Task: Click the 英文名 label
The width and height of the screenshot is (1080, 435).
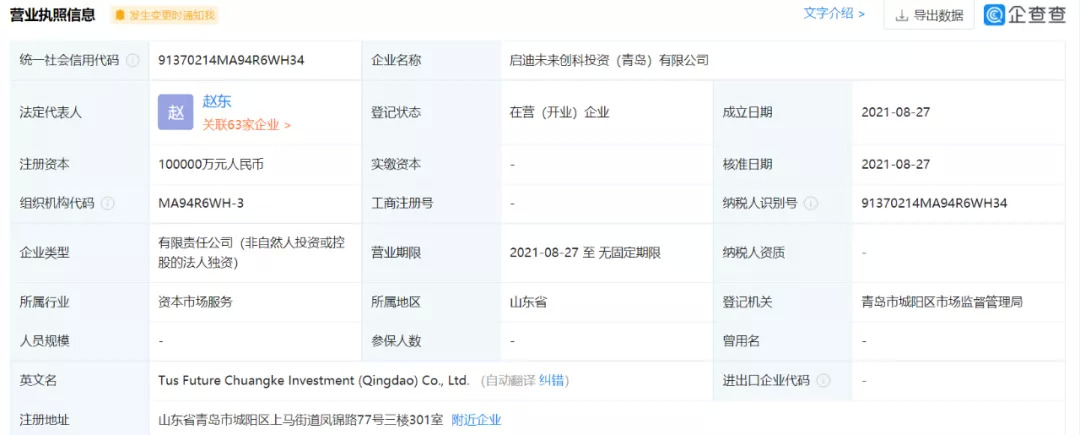Action: [x=39, y=380]
